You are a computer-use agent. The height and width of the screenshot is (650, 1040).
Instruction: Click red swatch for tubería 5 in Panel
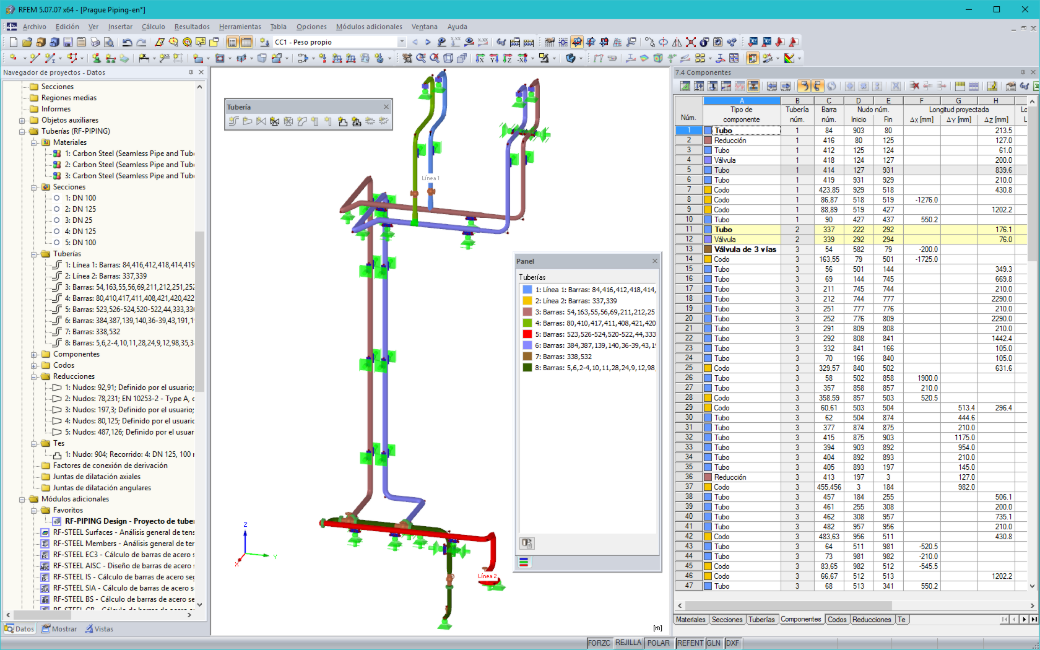pos(527,334)
